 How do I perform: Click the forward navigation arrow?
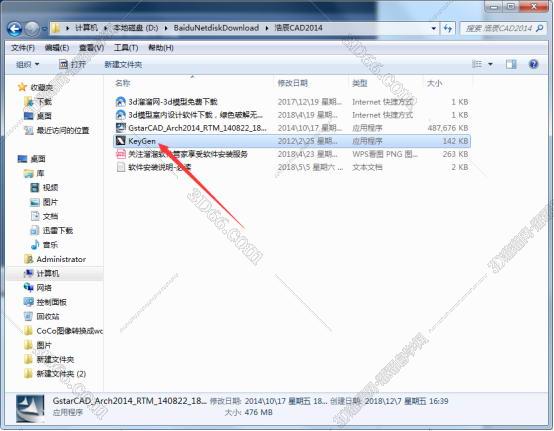[32, 29]
